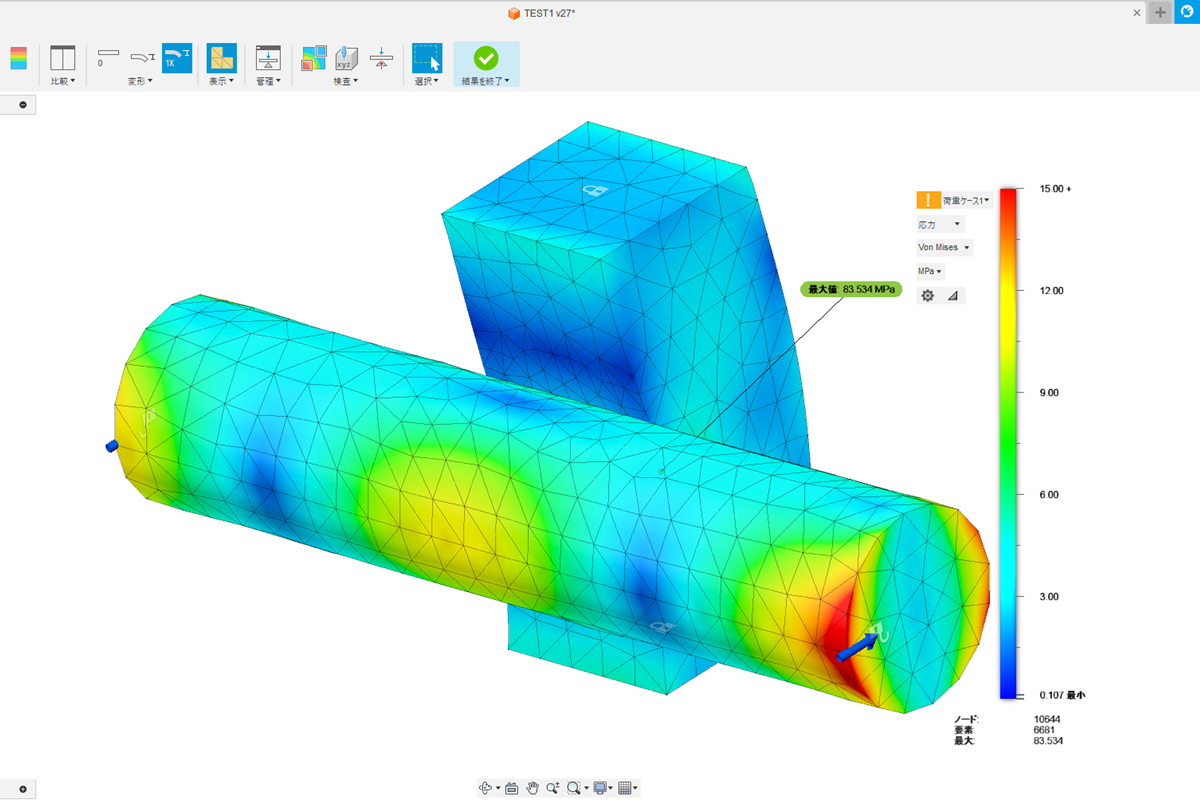1200x800 pixels.
Task: Click the compare split-view icon
Action: tap(62, 58)
